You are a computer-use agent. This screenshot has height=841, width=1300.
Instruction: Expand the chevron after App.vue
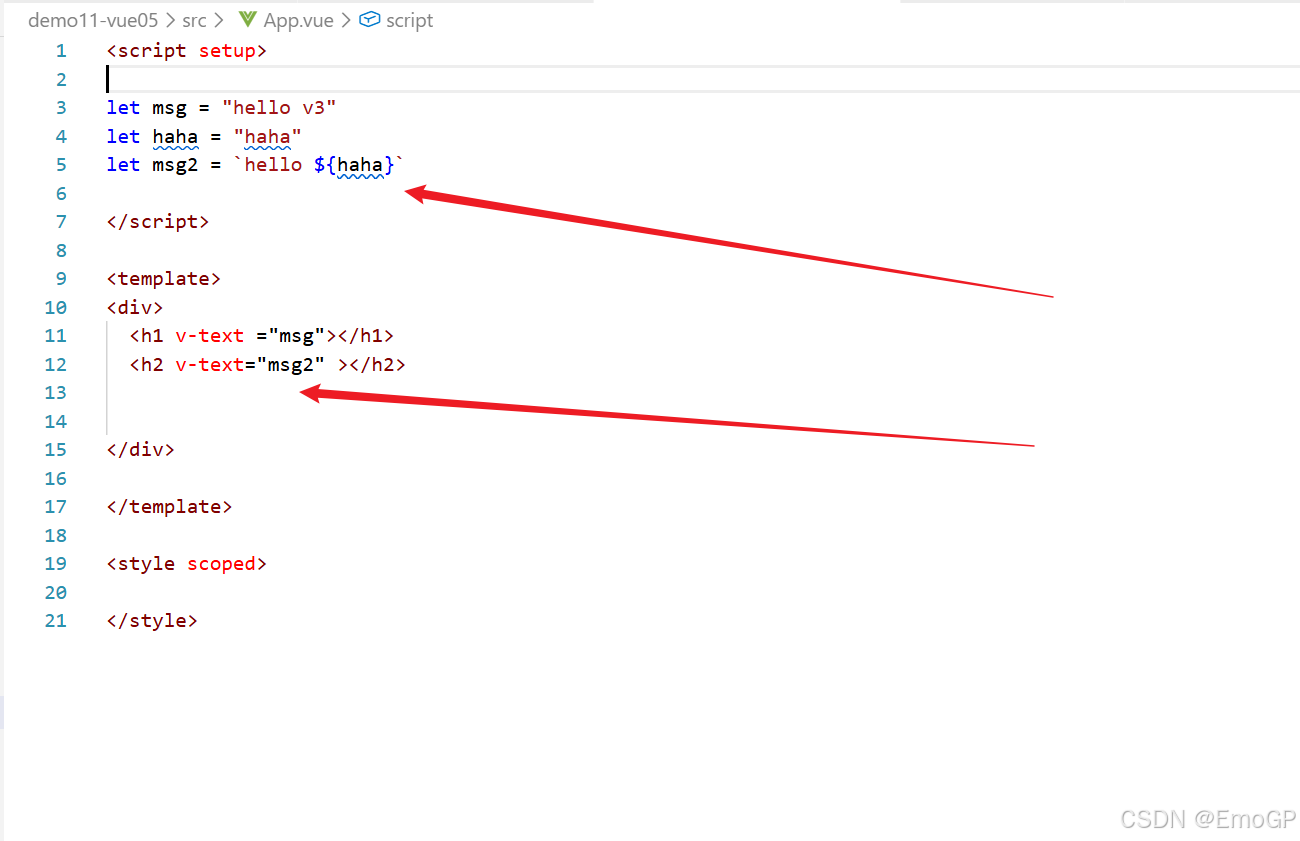click(346, 20)
